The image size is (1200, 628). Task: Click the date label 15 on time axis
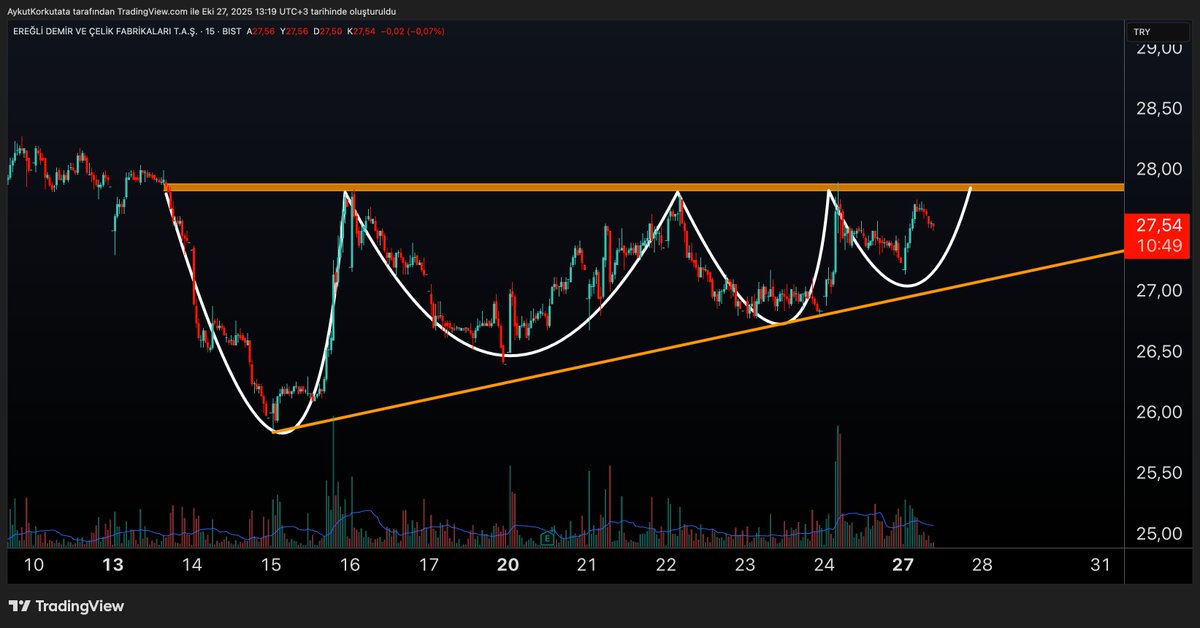coord(271,565)
